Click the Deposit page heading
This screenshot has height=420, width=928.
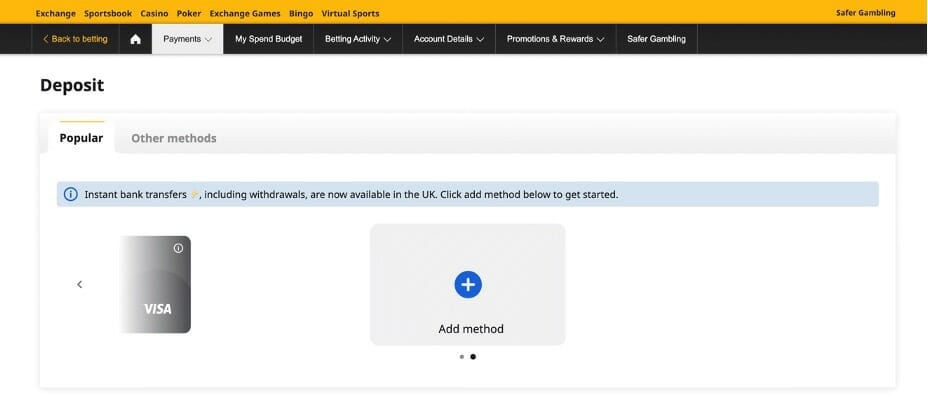pos(72,86)
